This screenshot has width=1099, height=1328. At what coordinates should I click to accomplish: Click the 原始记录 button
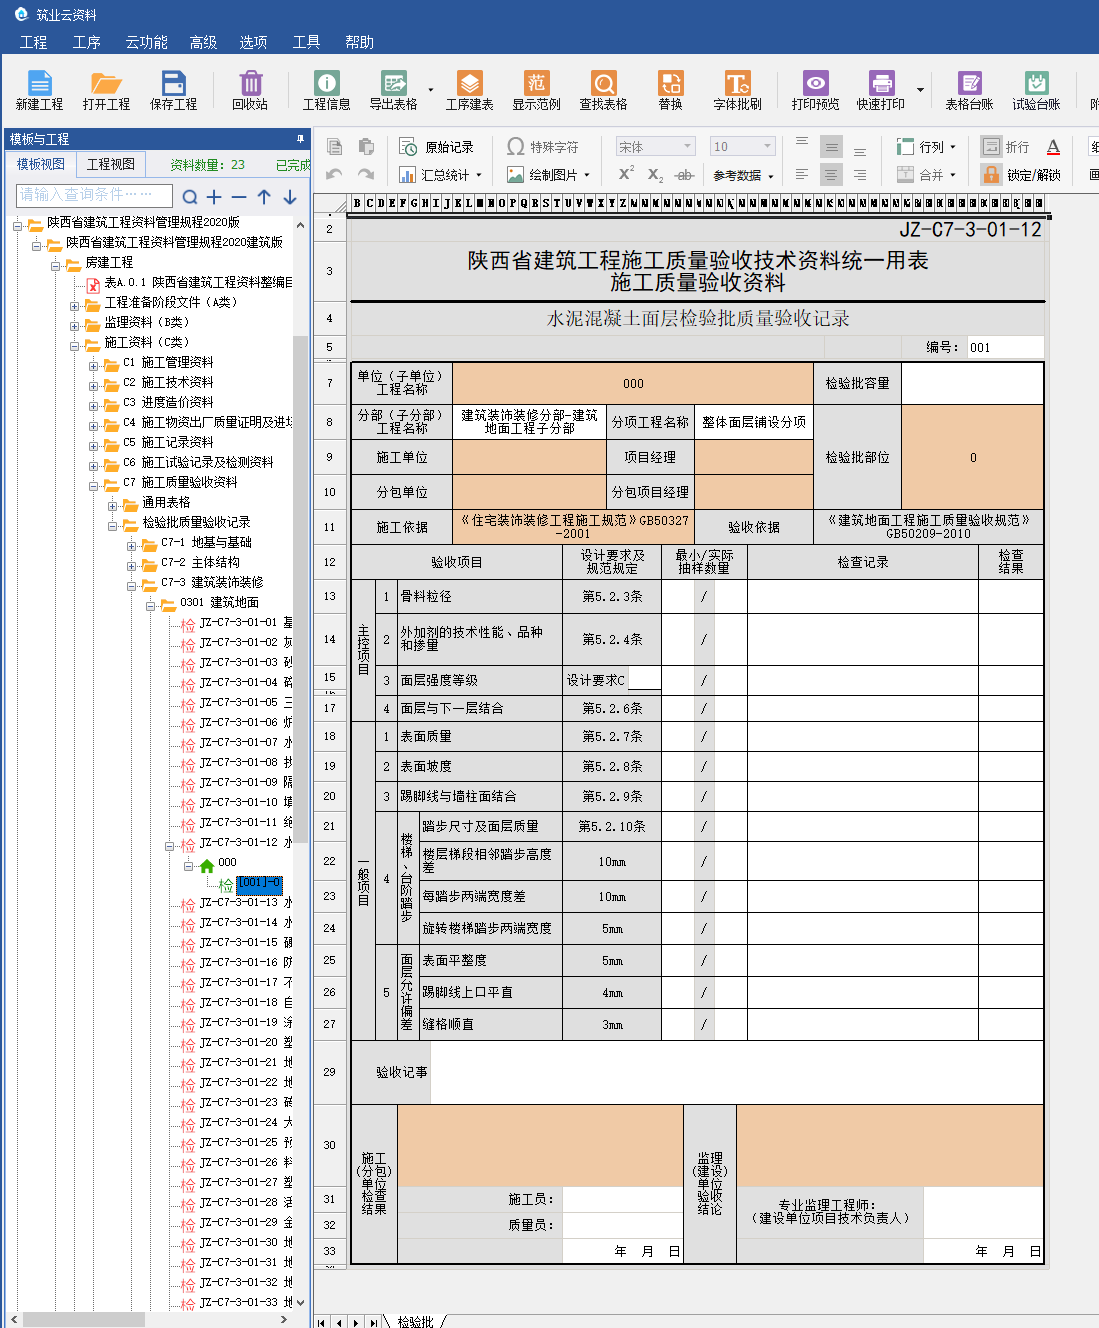[437, 147]
